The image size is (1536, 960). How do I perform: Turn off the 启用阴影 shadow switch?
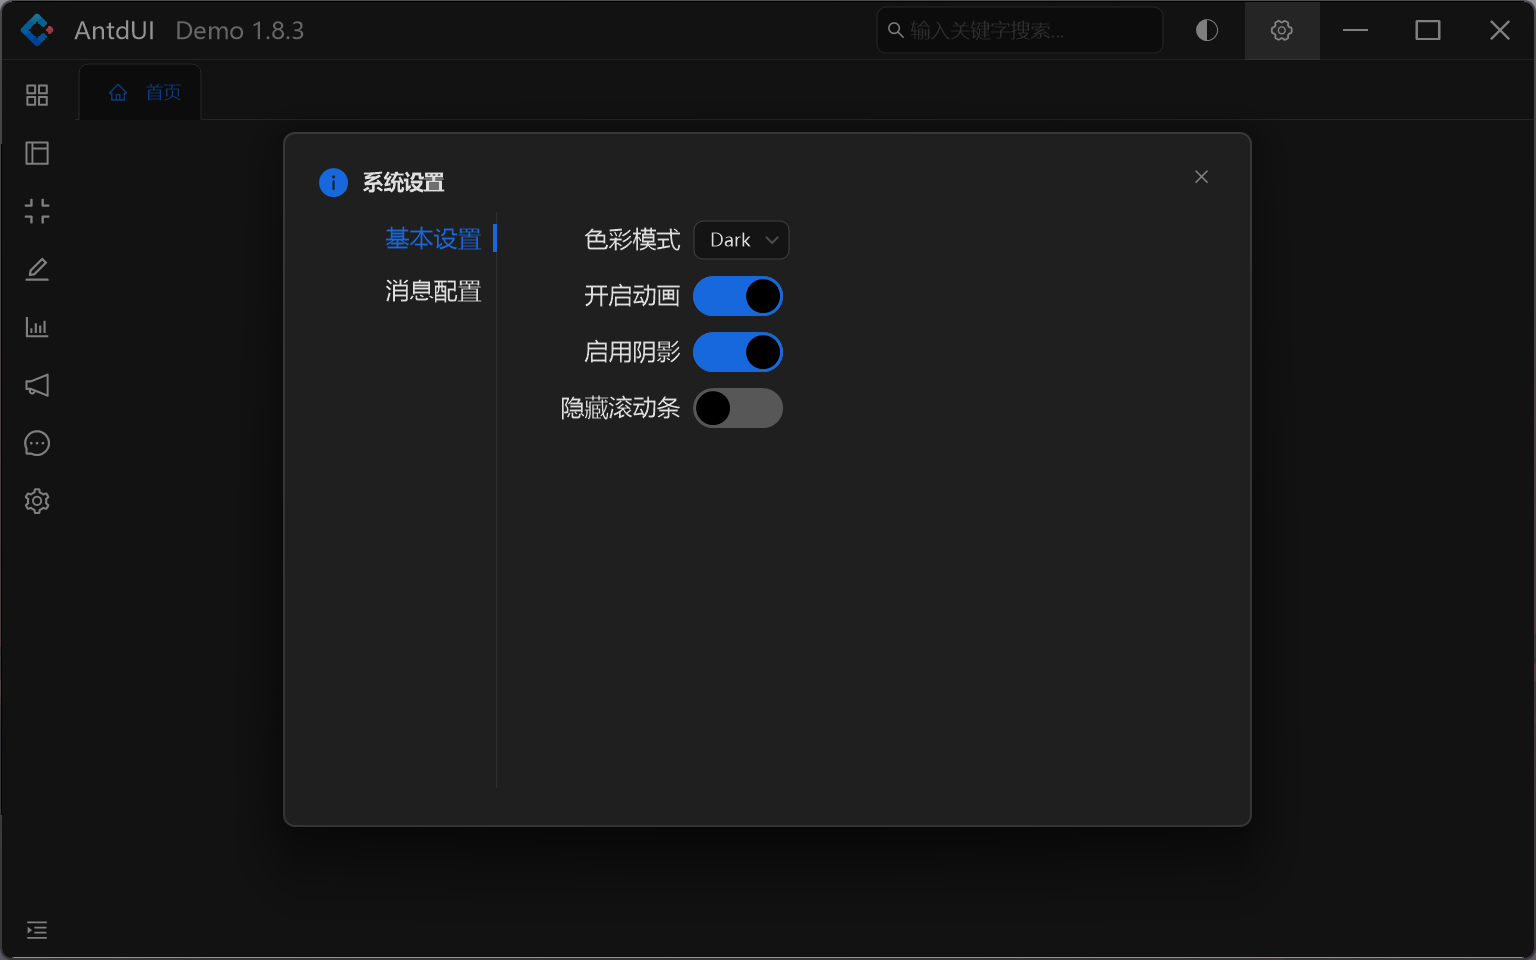(x=738, y=352)
